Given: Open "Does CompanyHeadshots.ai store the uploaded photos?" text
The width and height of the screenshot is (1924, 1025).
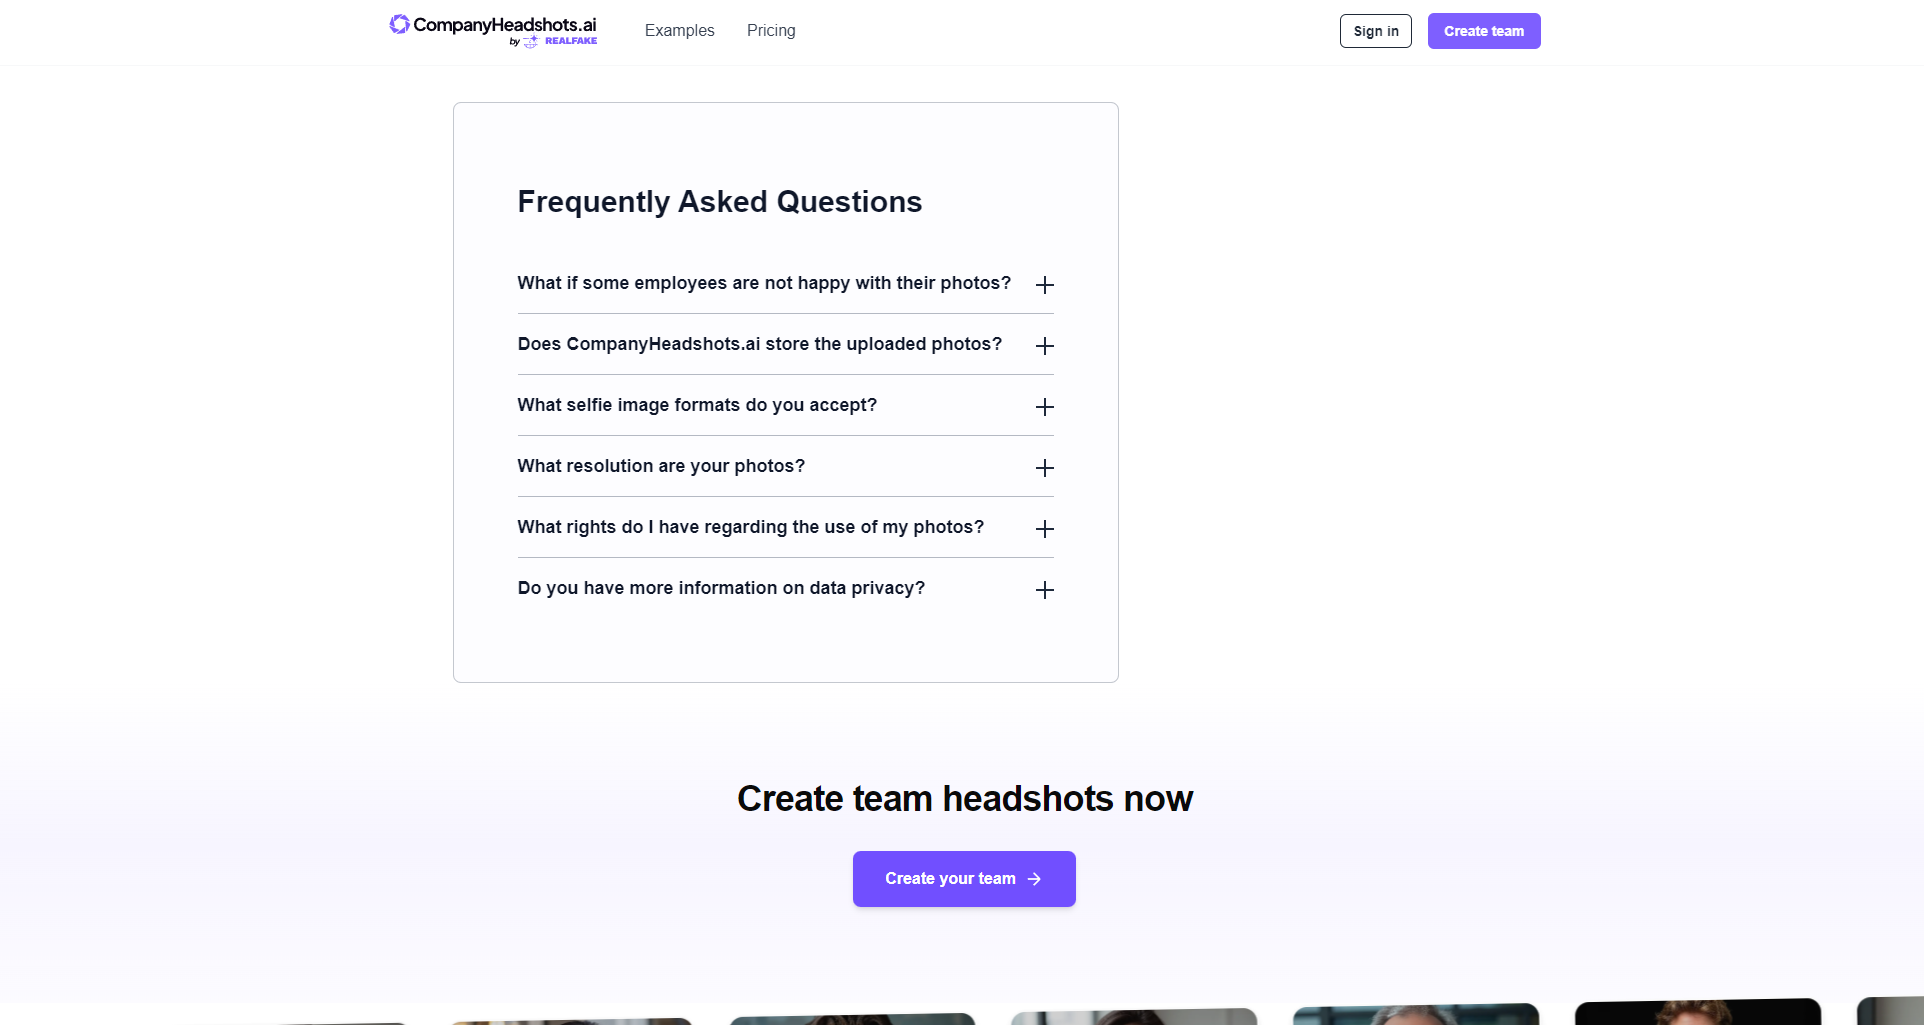Looking at the screenshot, I should (x=759, y=344).
